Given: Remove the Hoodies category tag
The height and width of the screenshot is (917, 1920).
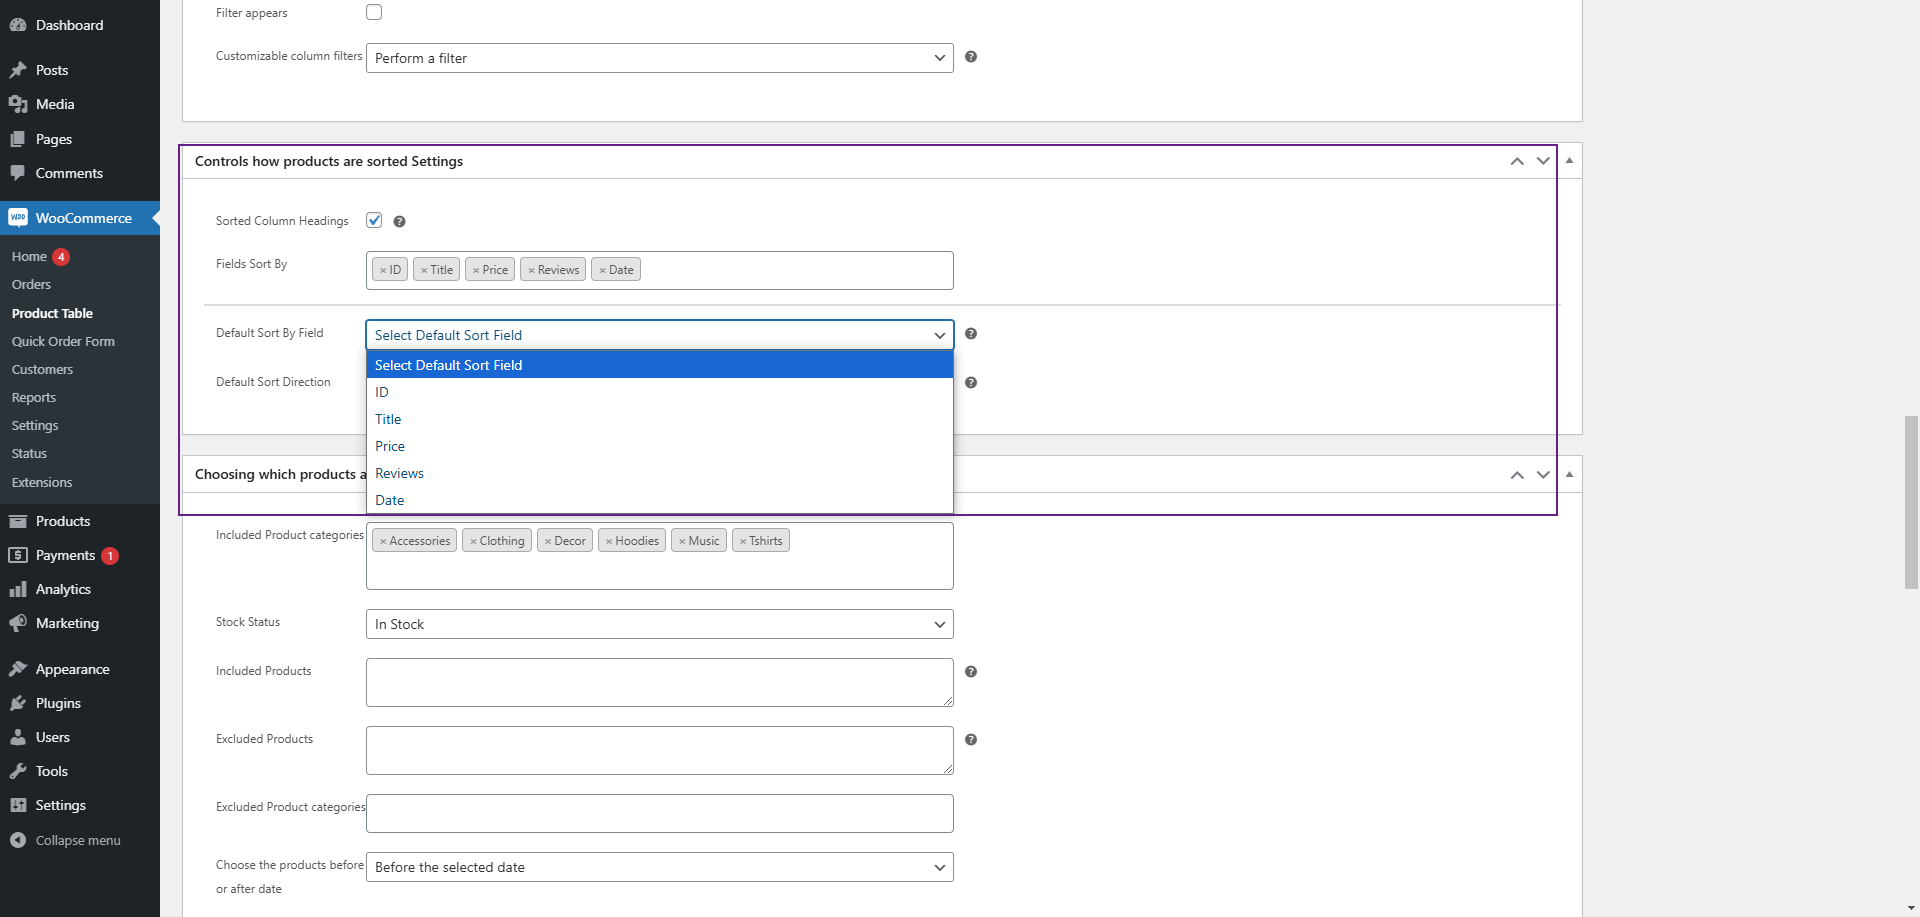Looking at the screenshot, I should tap(609, 541).
